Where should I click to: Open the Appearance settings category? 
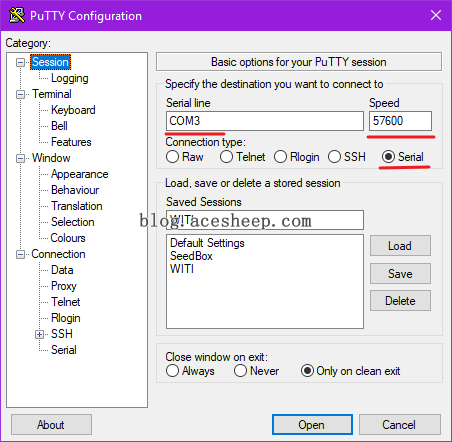pos(79,174)
